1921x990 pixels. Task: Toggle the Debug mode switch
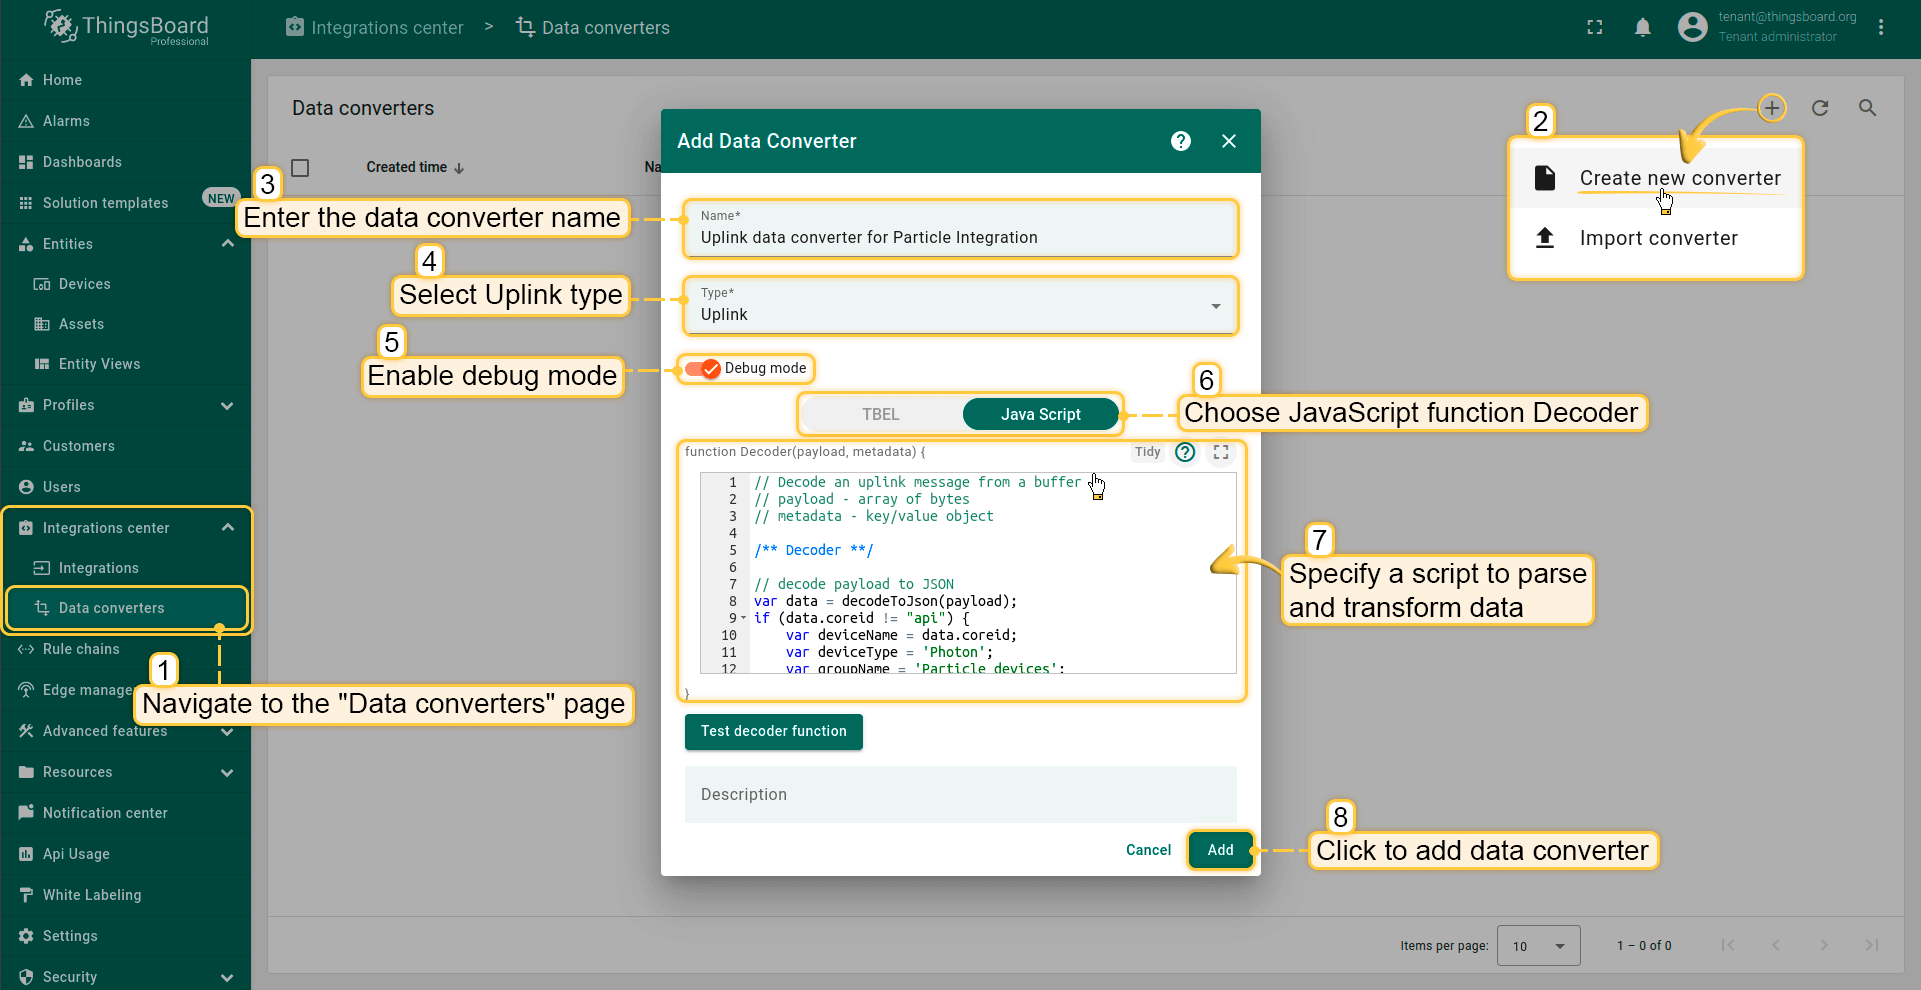pos(703,369)
